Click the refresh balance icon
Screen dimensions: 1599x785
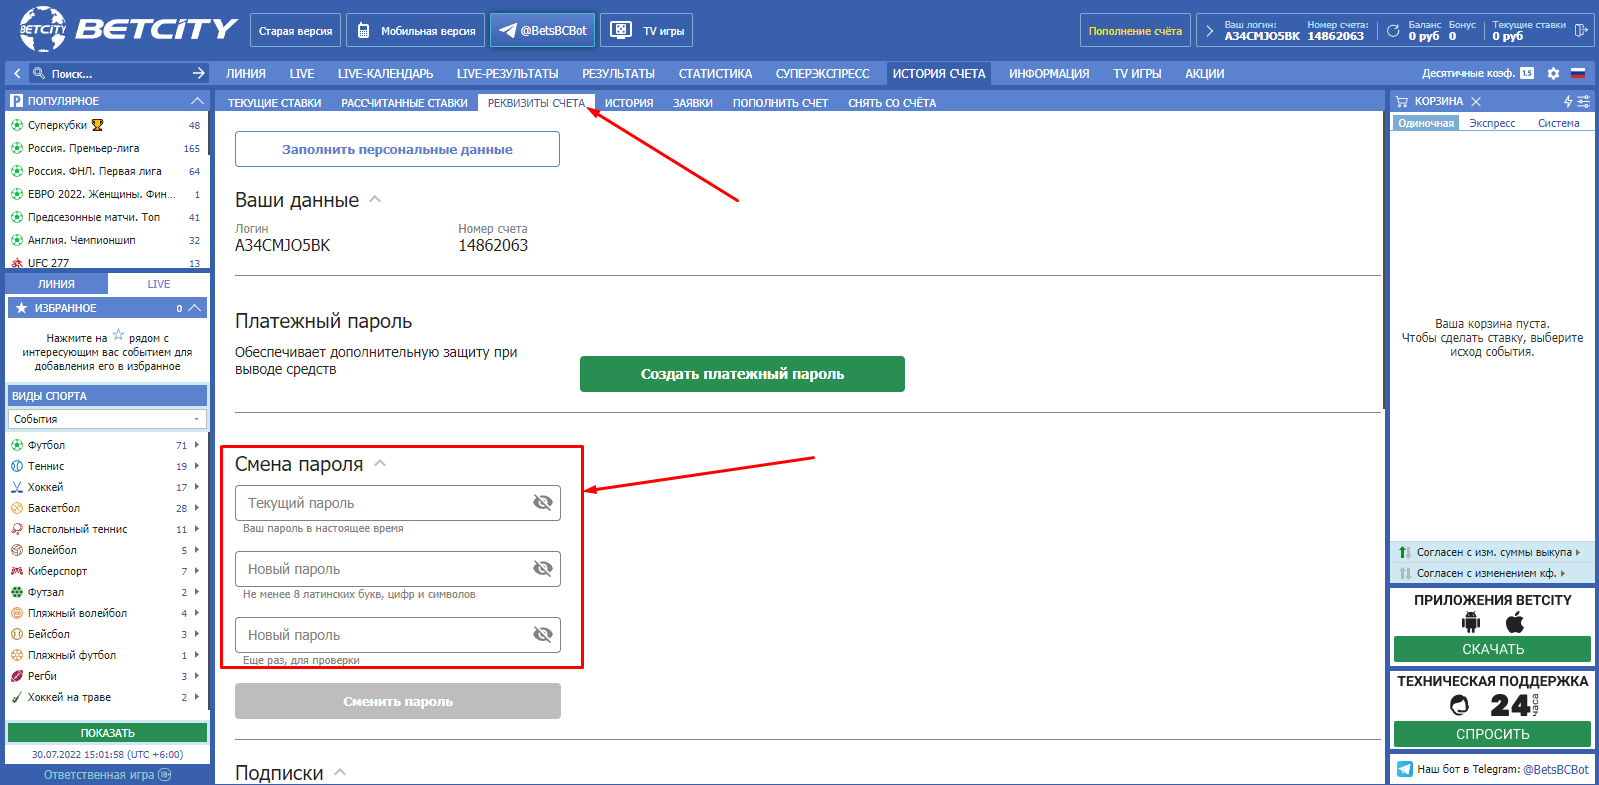pyautogui.click(x=1393, y=31)
